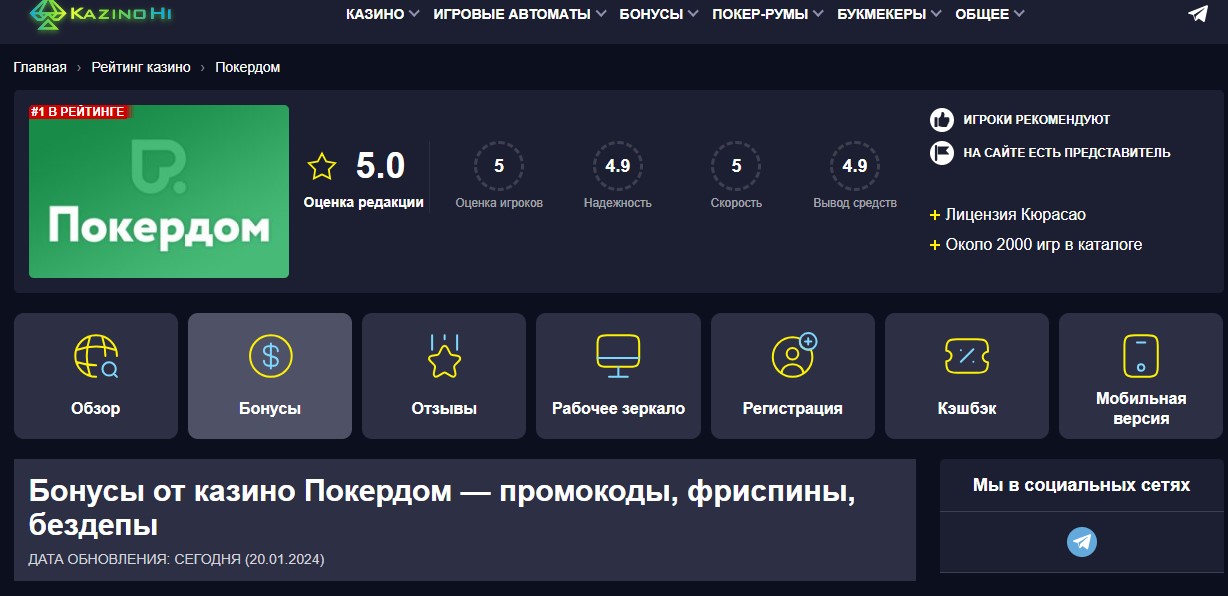Click the globe icon on the Обзор tile

pos(96,356)
